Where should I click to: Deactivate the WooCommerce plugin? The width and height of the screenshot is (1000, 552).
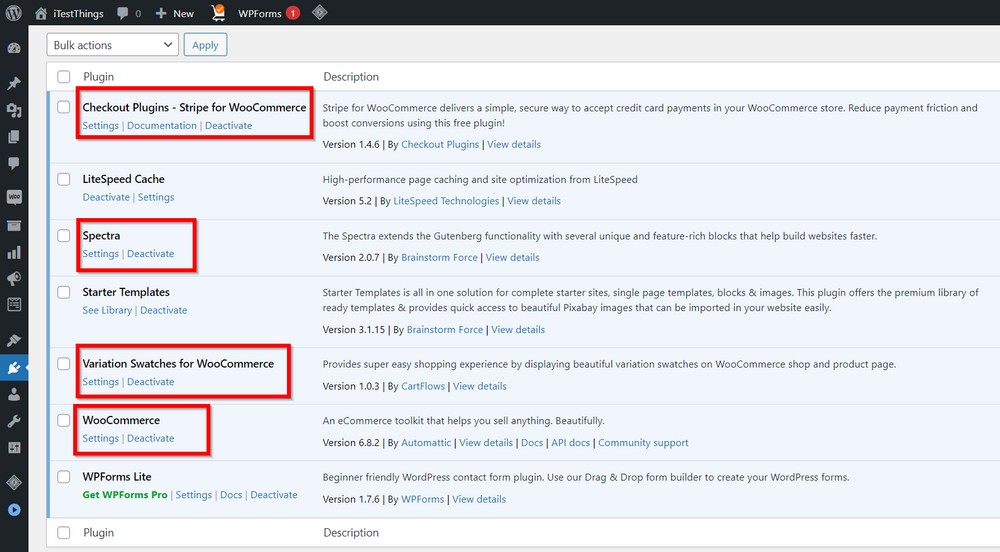point(151,439)
